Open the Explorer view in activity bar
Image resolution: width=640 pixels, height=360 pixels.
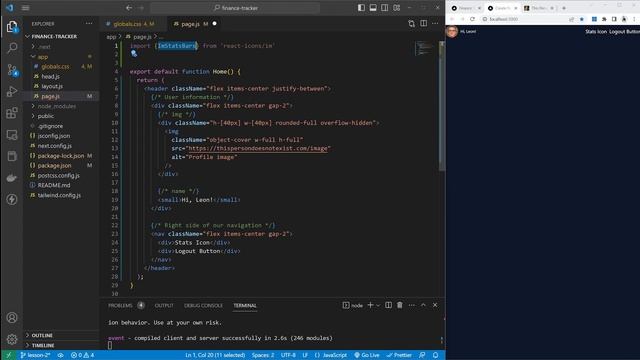(12, 27)
